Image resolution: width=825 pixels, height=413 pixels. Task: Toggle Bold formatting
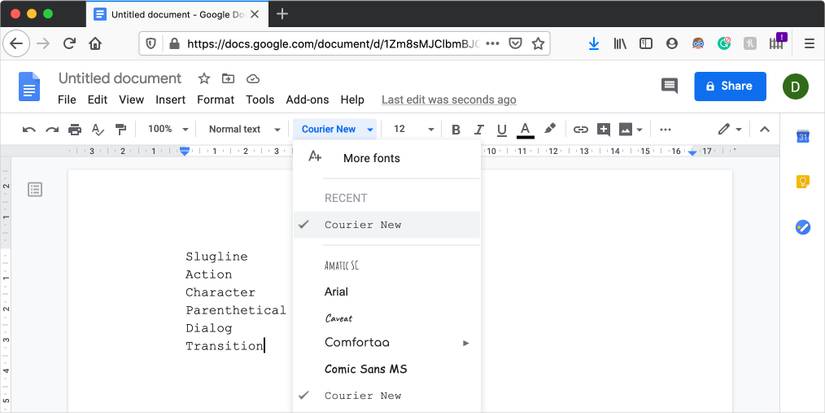coord(456,129)
